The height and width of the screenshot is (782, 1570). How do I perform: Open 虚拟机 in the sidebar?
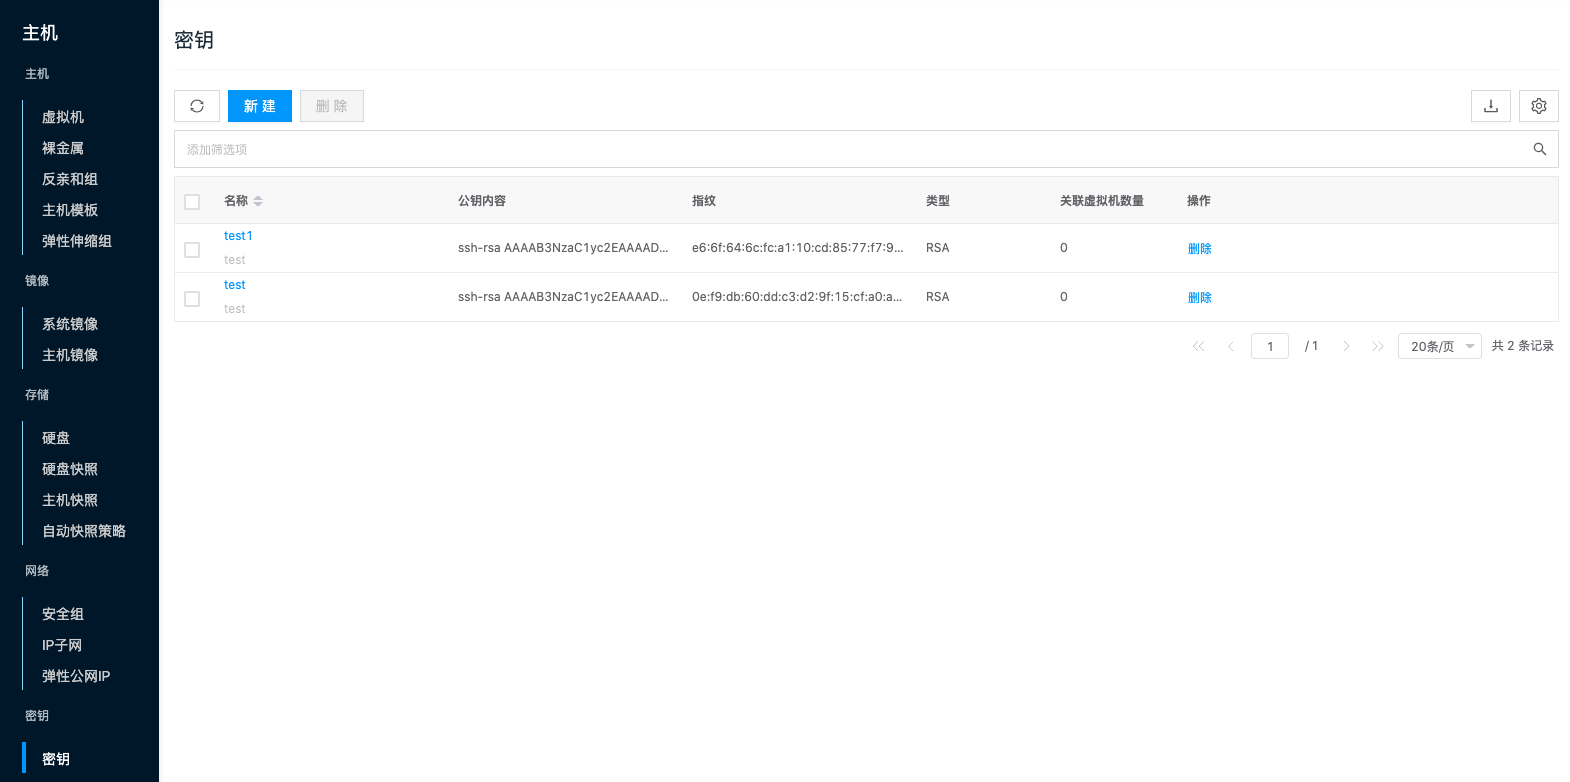[x=63, y=117]
